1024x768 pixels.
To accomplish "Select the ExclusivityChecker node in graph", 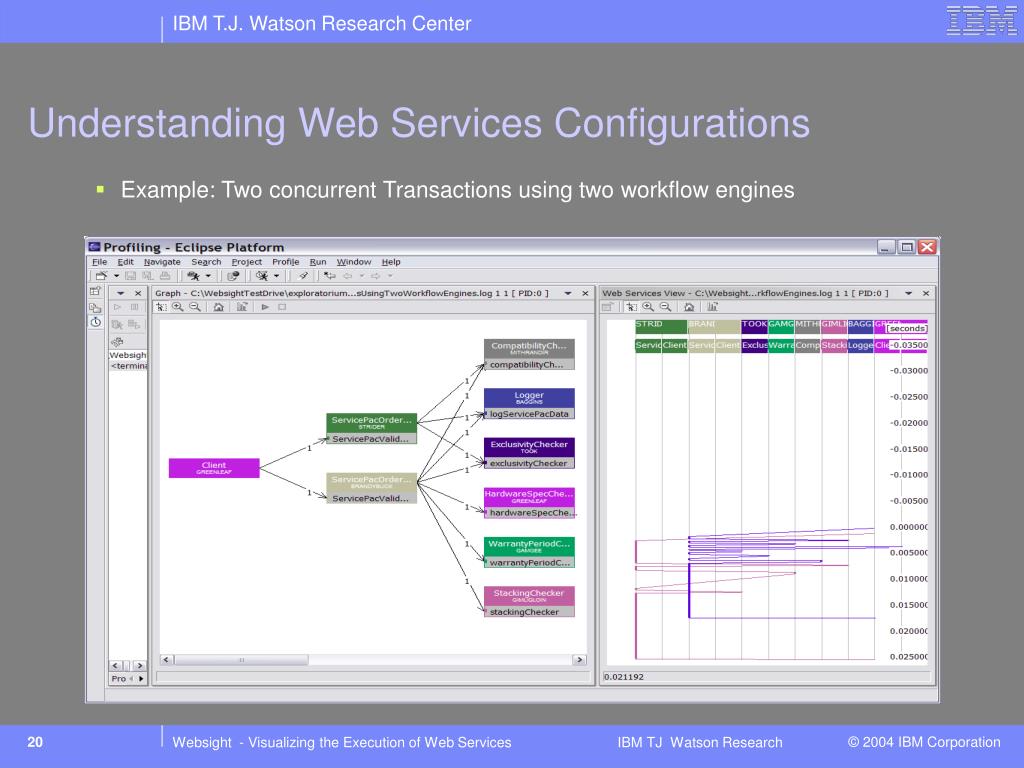I will 529,453.
